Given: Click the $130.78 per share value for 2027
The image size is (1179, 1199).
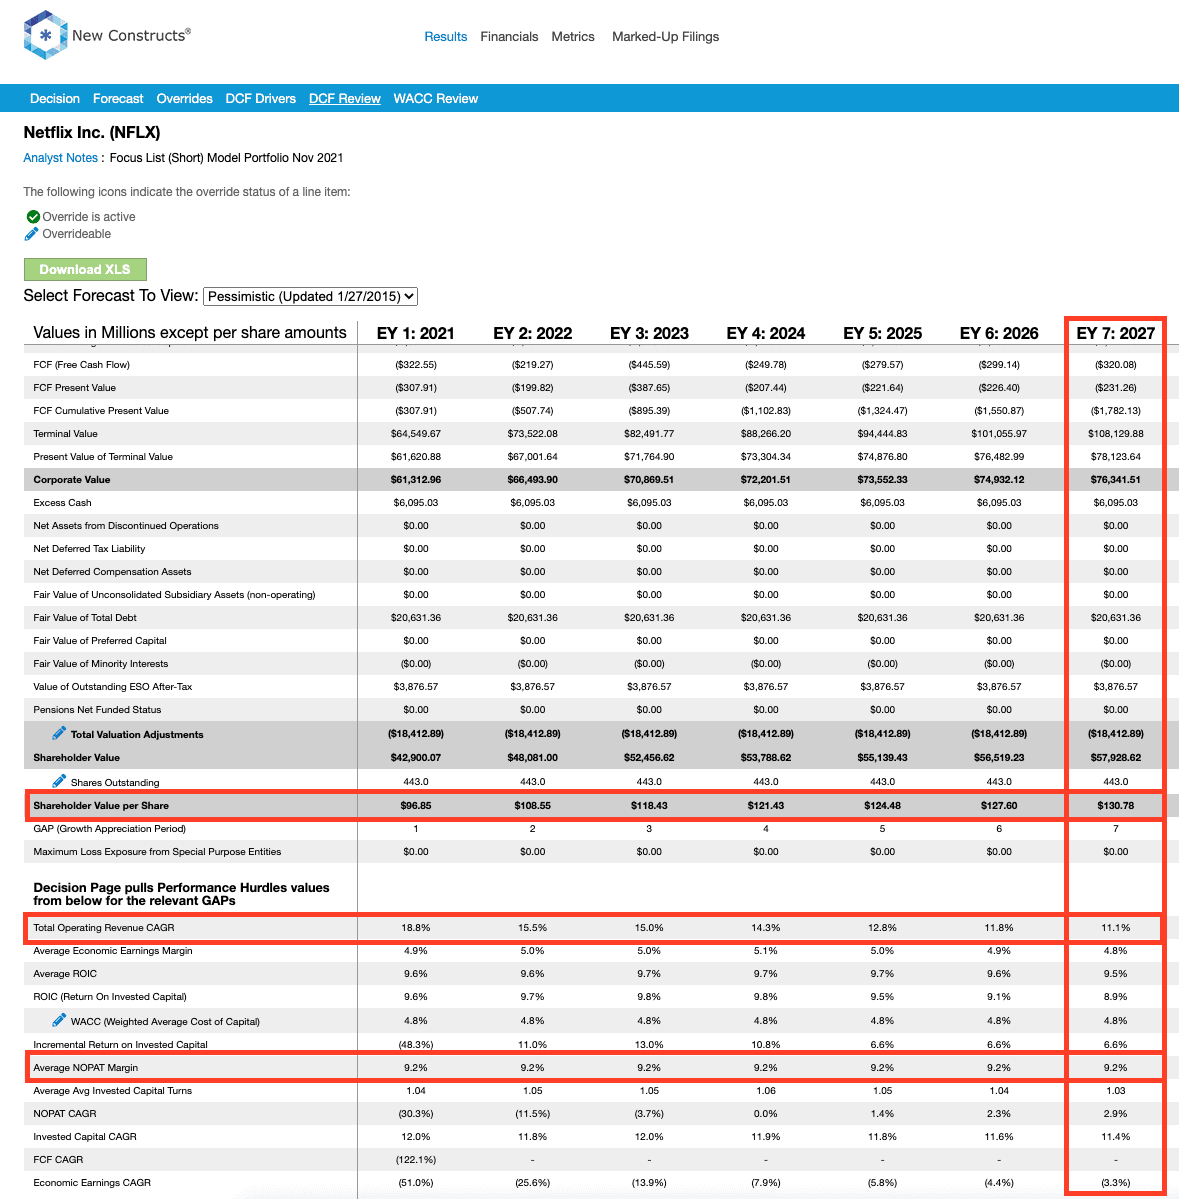Looking at the screenshot, I should 1116,805.
